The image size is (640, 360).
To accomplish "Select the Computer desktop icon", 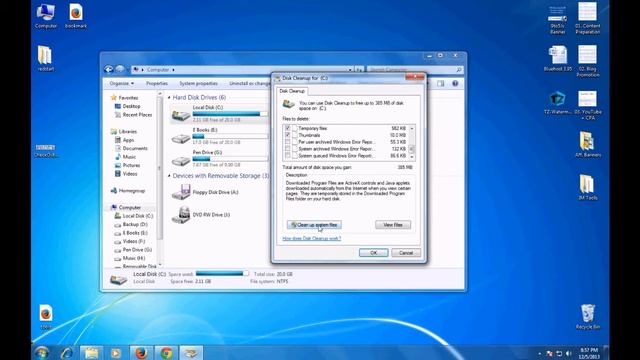I will tap(46, 16).
